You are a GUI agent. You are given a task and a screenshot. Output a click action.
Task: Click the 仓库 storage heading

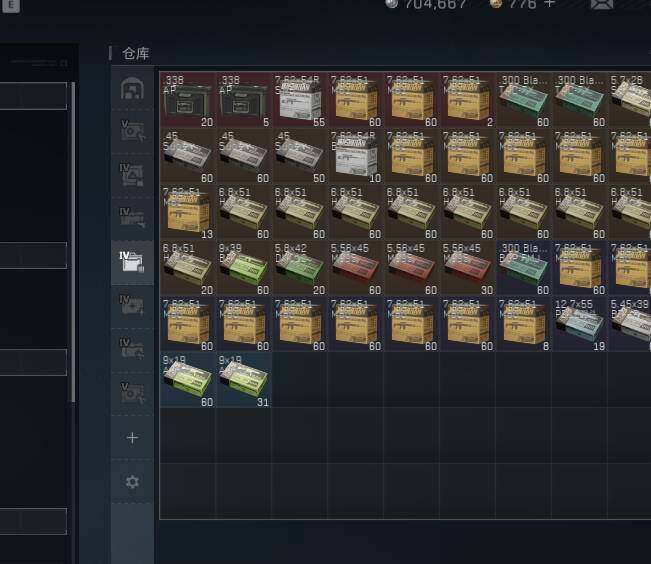[x=136, y=54]
